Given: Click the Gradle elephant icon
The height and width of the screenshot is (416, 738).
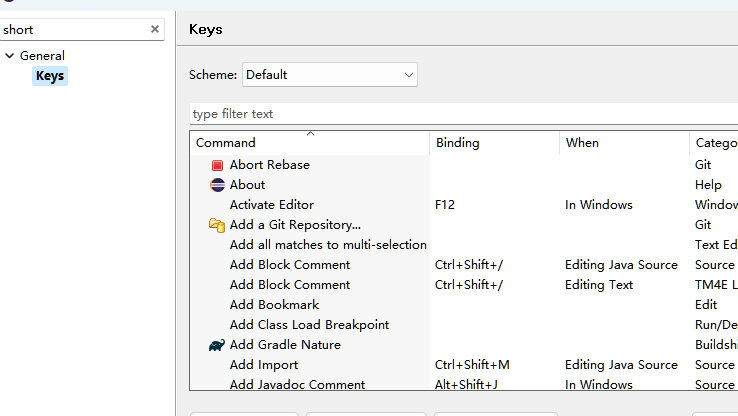Looking at the screenshot, I should coord(217,345).
